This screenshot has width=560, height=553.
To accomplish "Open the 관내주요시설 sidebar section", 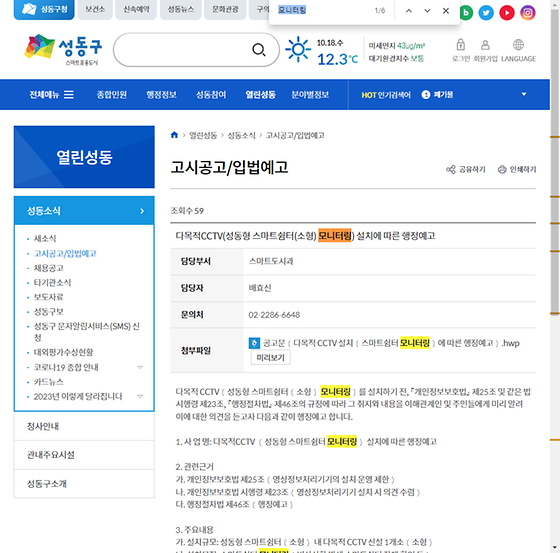I will [x=84, y=455].
